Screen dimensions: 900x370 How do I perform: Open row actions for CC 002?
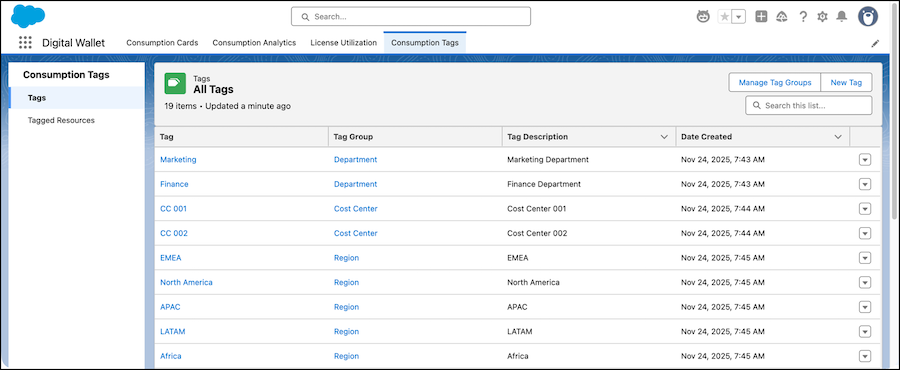(x=865, y=233)
